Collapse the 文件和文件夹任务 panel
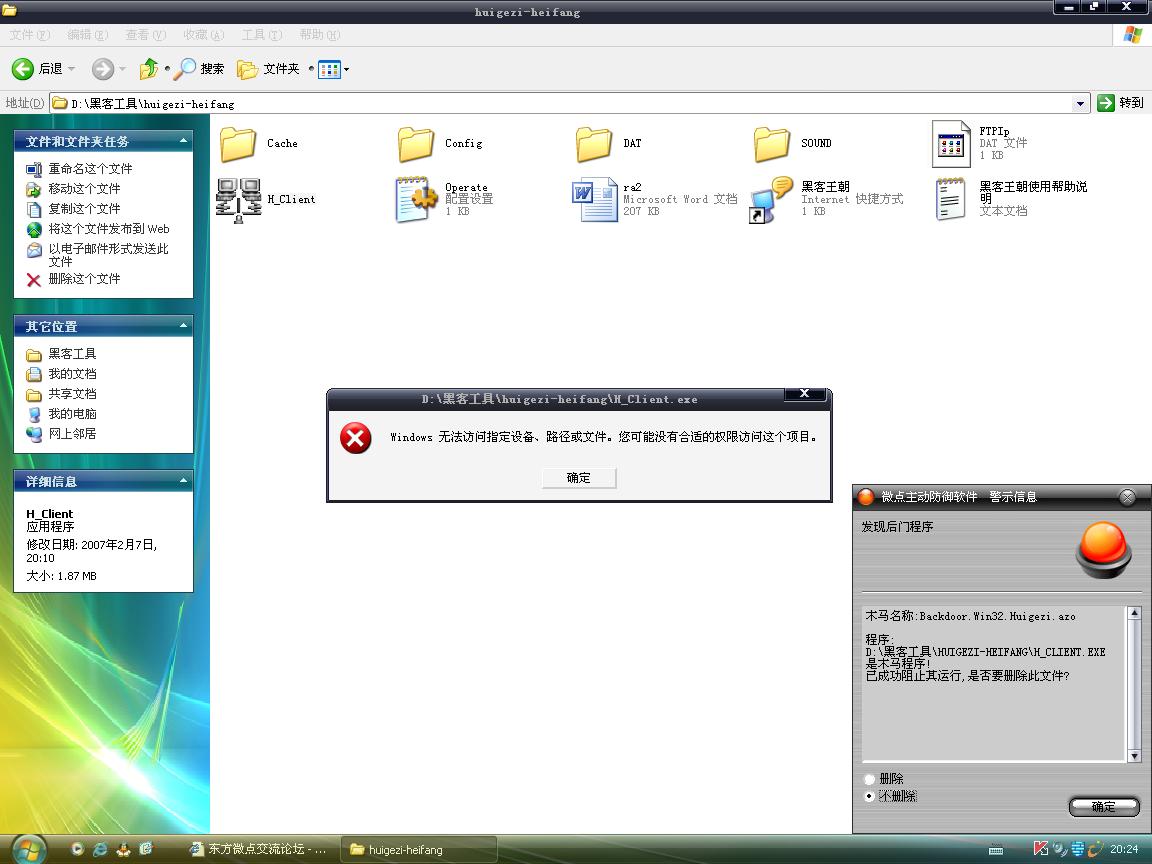This screenshot has height=864, width=1152. 183,140
